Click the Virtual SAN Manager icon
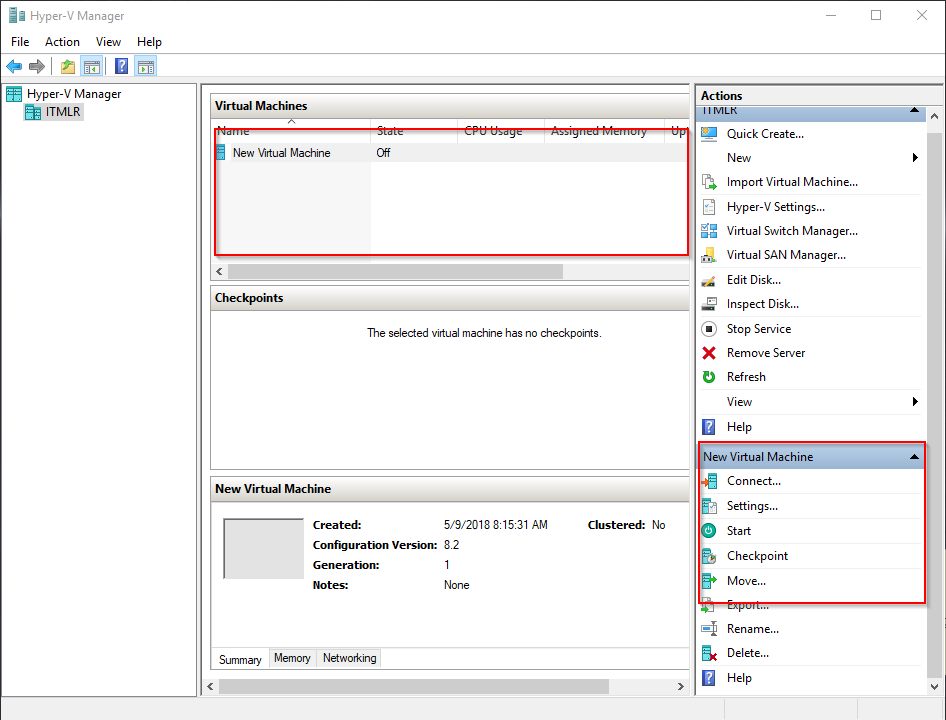 [709, 255]
